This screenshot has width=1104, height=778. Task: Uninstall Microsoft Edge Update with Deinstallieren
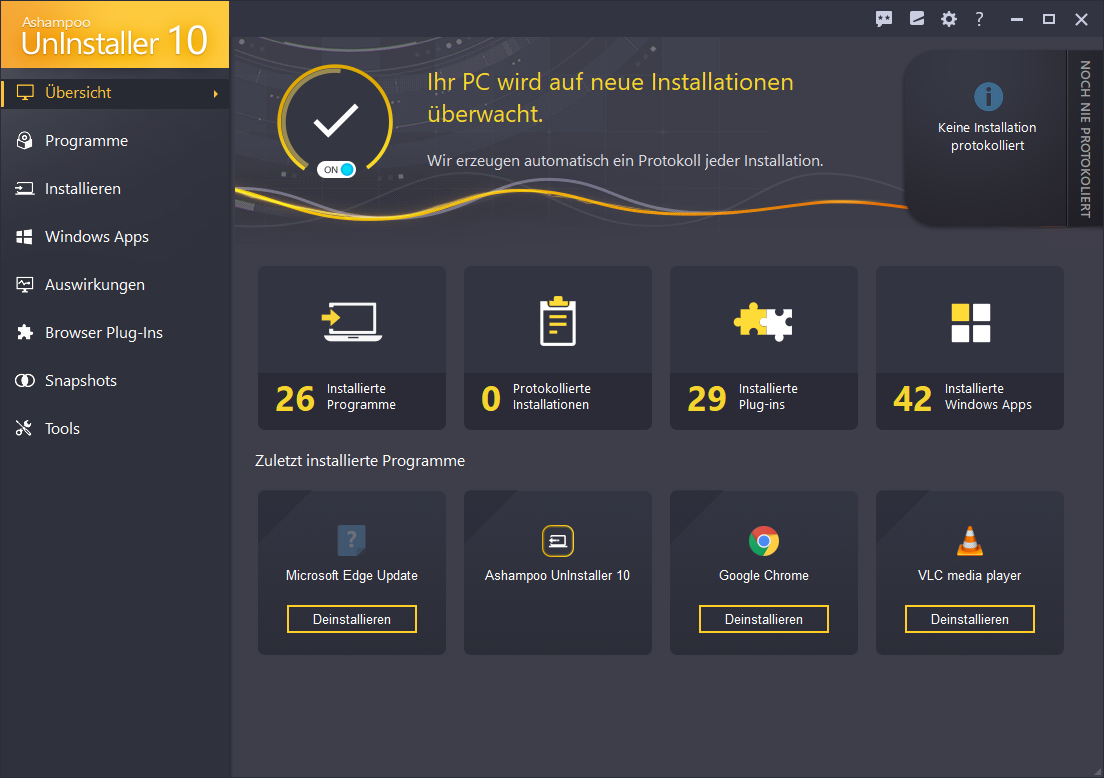[351, 619]
